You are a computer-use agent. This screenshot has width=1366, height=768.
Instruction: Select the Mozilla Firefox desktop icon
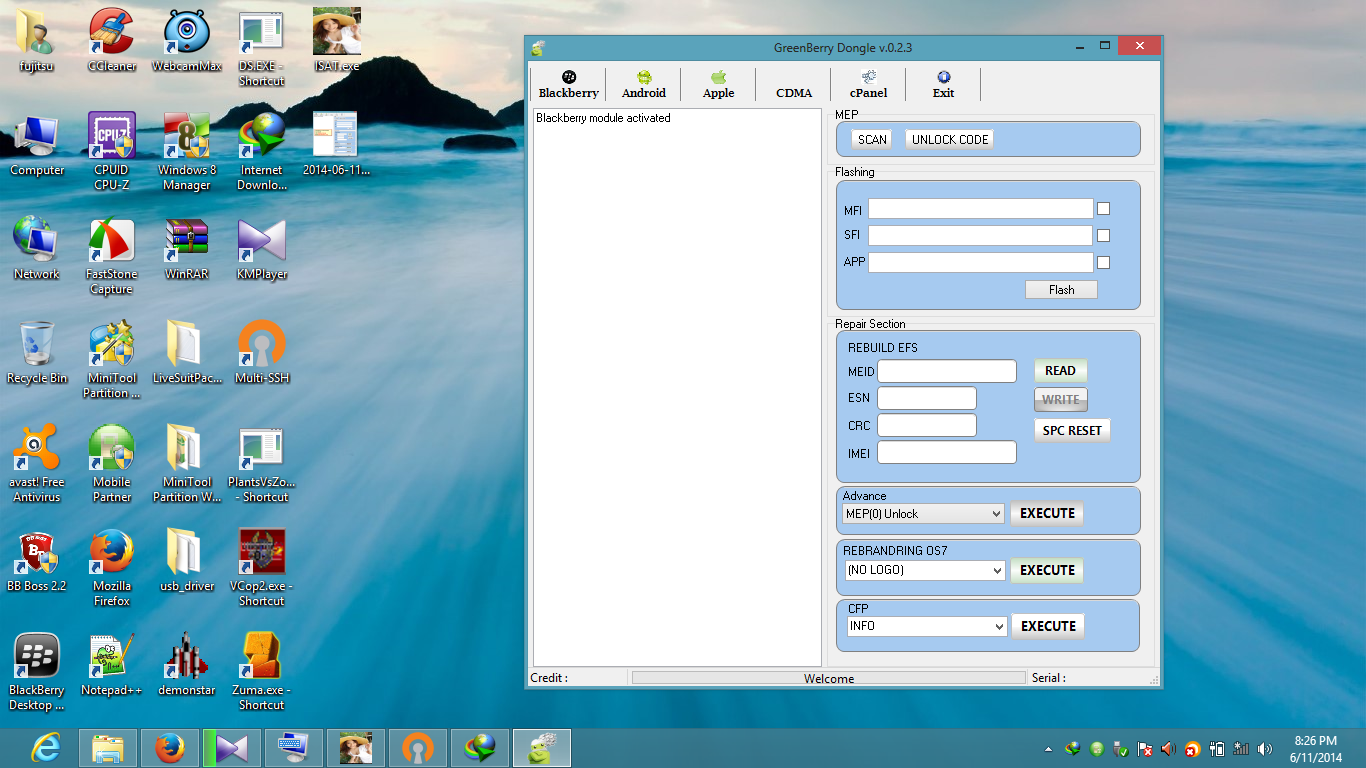click(112, 567)
